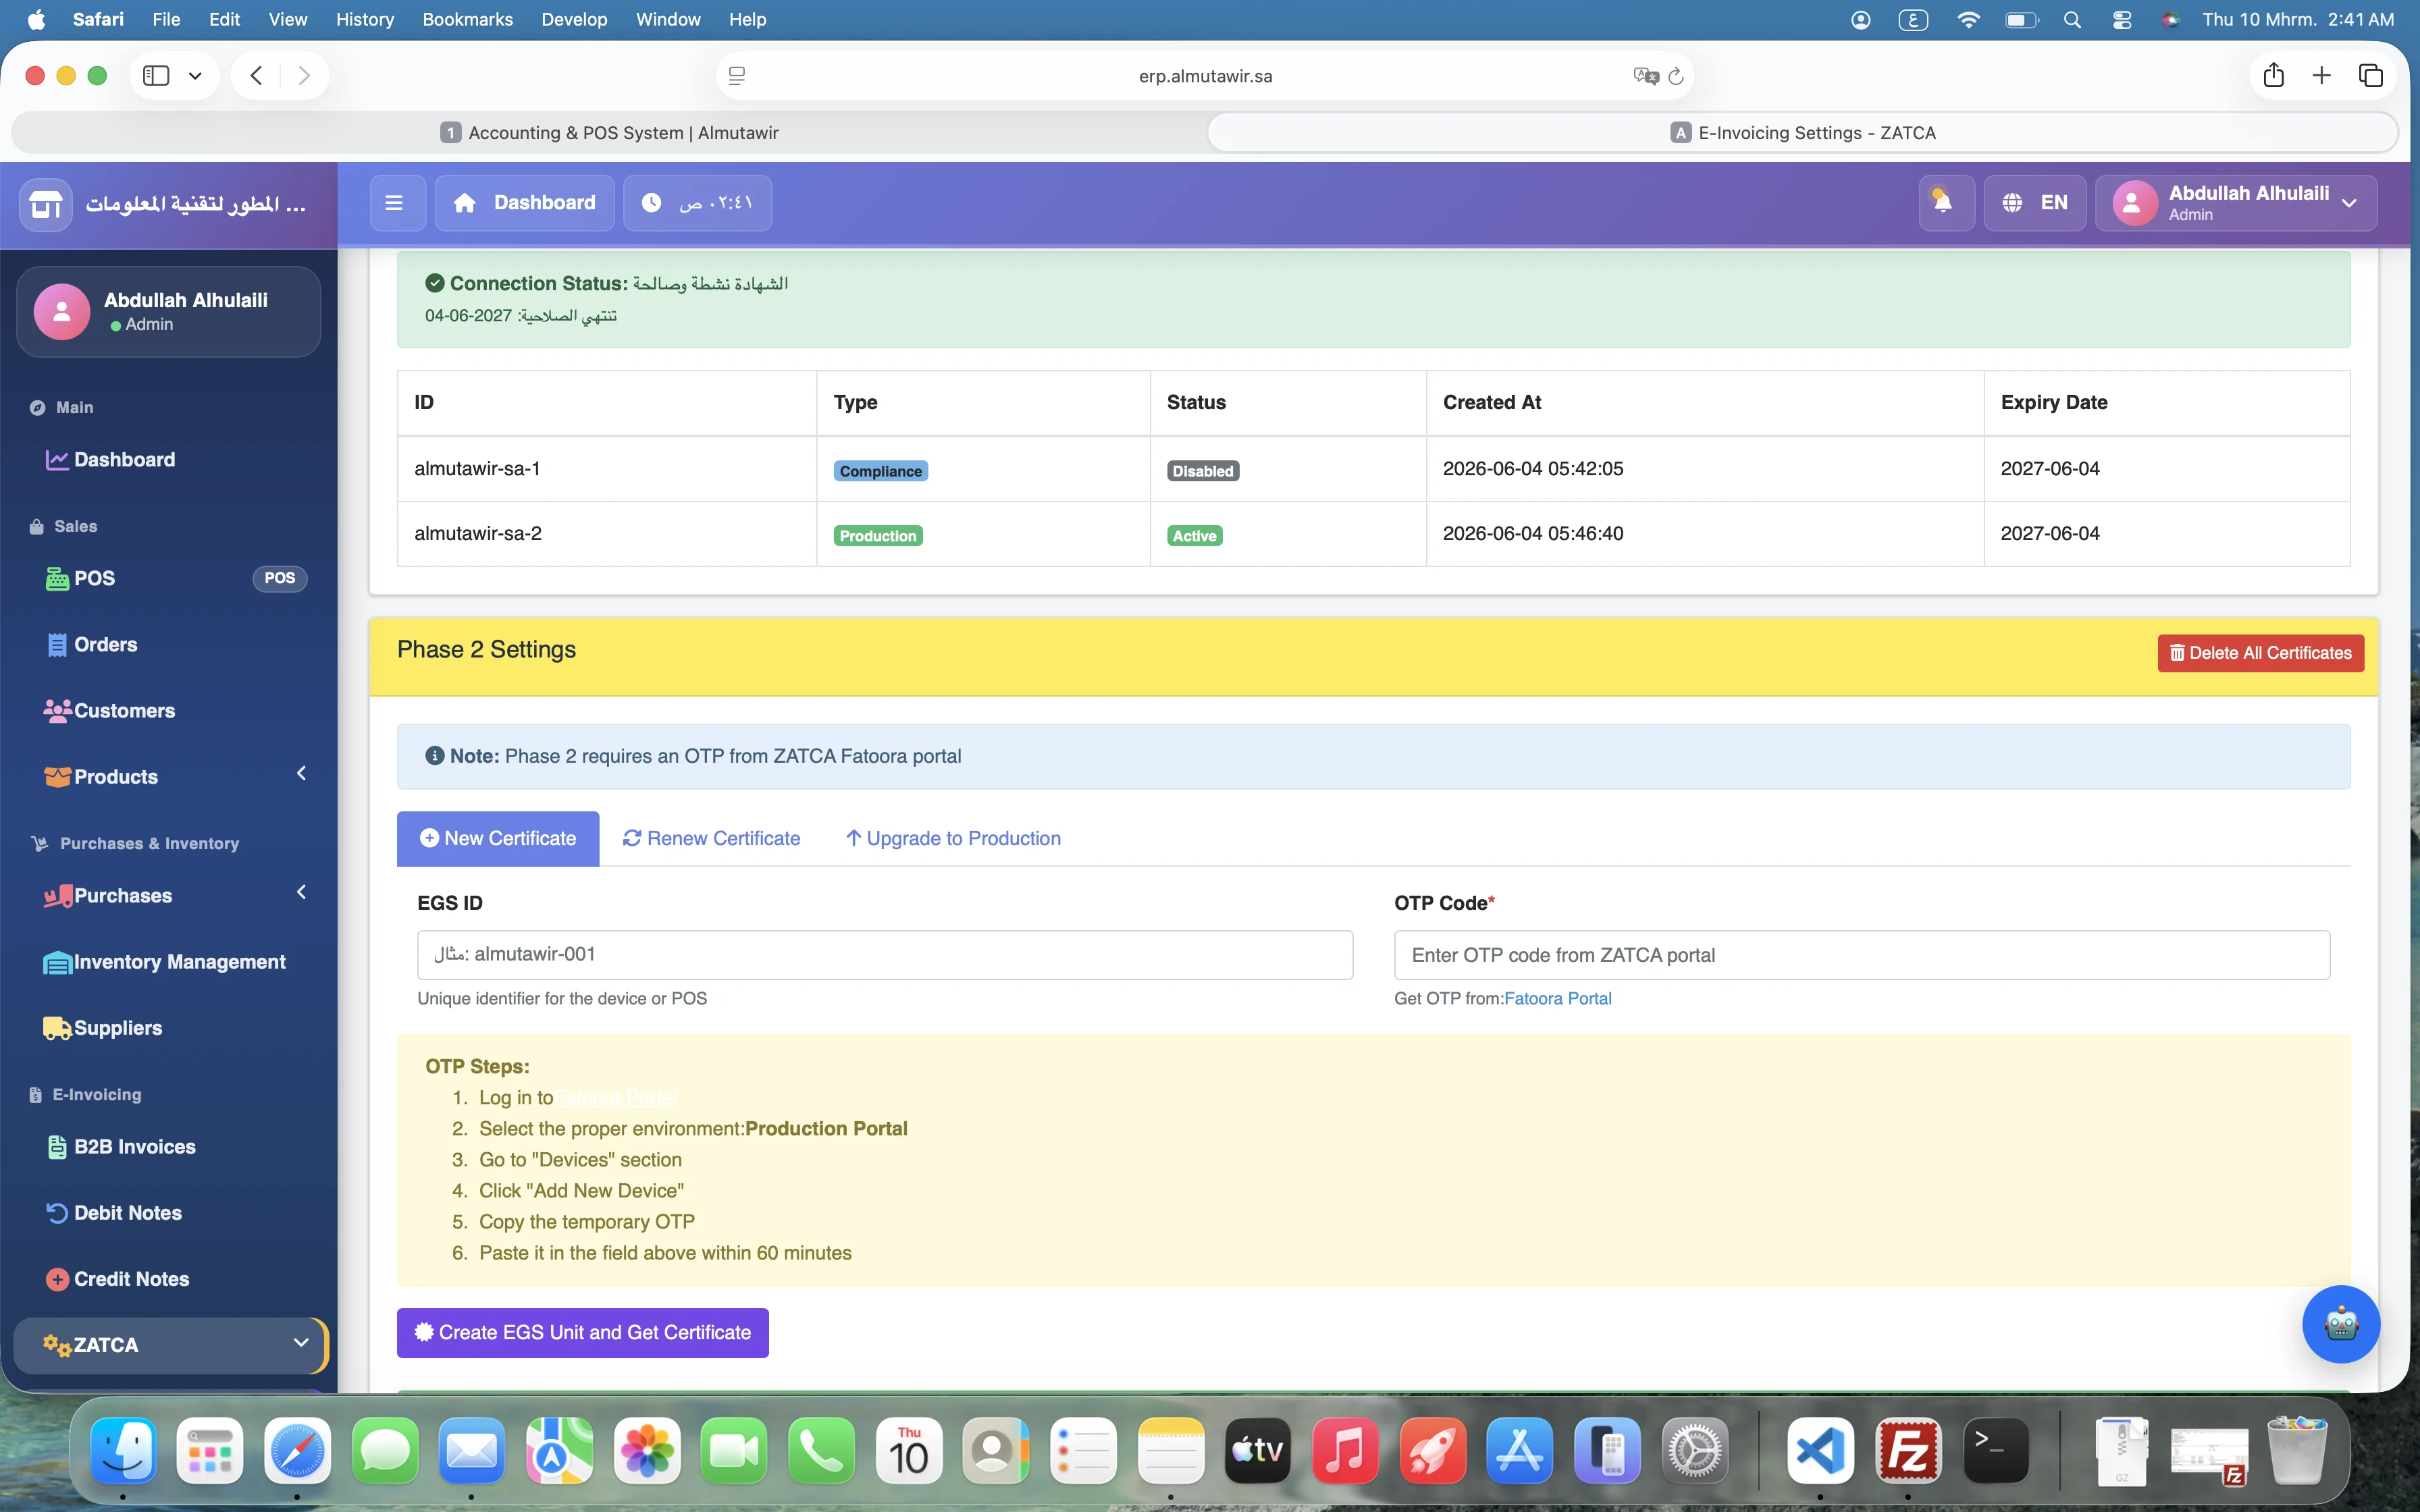Open Suppliers page from sidebar
2420x1512 pixels.
click(x=168, y=1027)
